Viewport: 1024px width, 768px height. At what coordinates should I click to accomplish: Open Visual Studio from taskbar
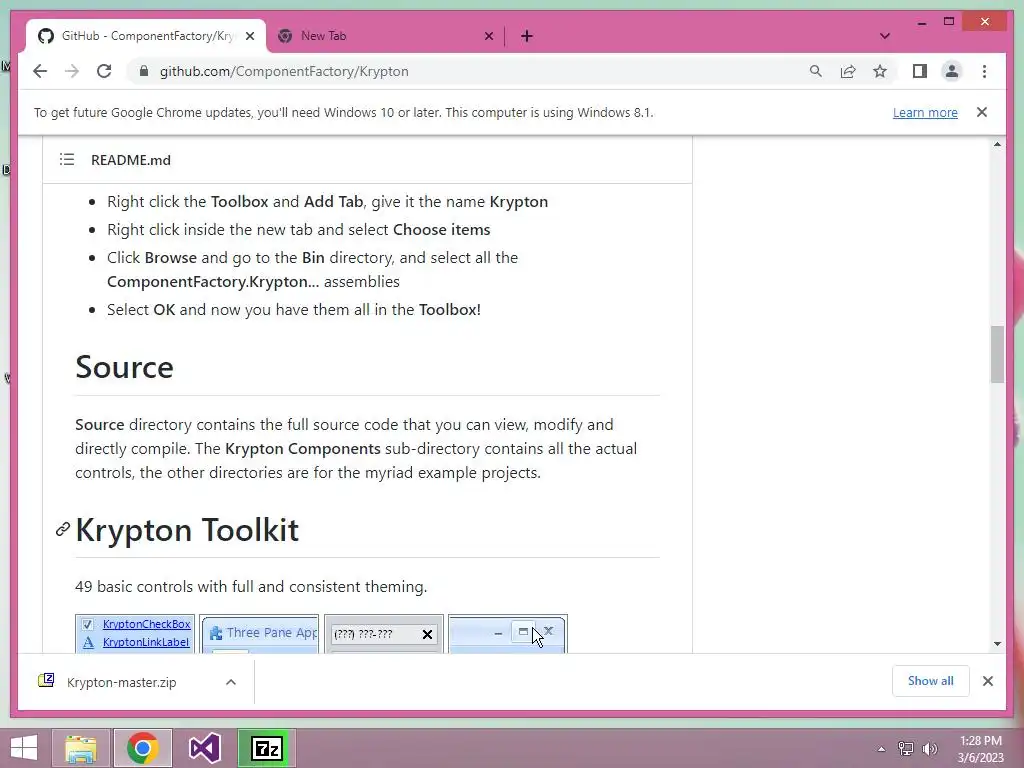[x=204, y=748]
